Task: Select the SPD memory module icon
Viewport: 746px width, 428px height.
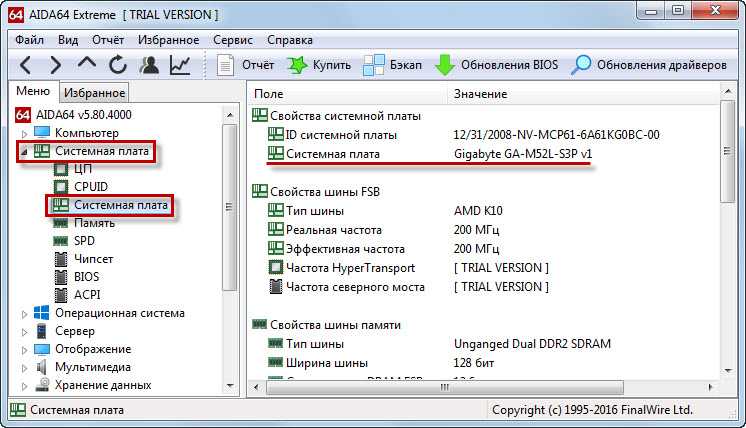Action: [60, 241]
